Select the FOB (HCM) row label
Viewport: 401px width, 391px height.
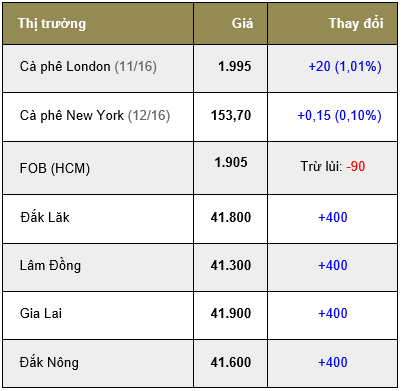point(55,168)
